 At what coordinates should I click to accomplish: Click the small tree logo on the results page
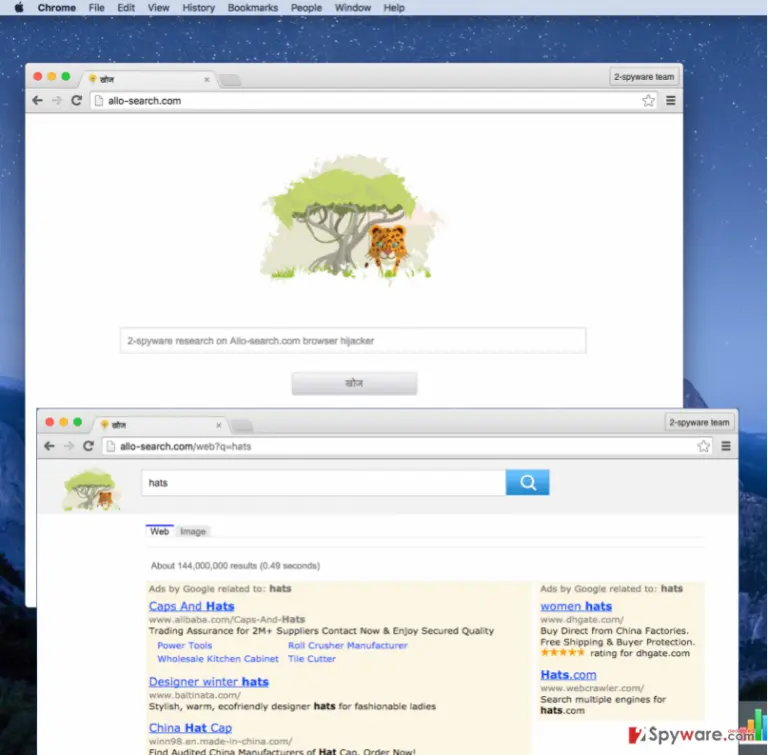91,489
